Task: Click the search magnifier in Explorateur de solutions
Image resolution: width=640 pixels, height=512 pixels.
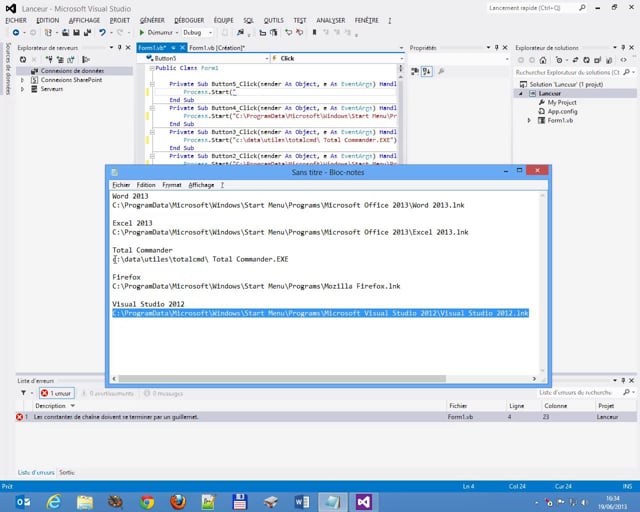Action: (x=627, y=72)
